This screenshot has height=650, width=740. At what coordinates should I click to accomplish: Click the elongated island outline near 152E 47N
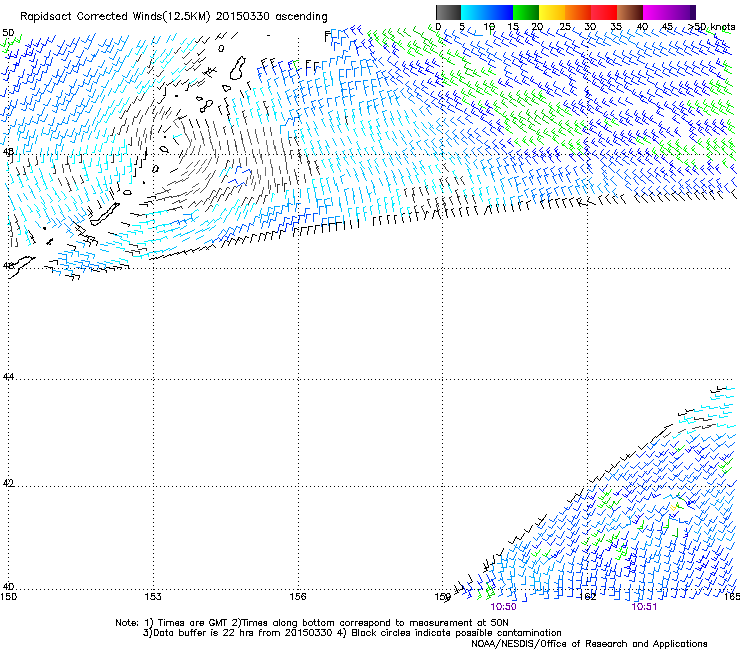coord(105,215)
